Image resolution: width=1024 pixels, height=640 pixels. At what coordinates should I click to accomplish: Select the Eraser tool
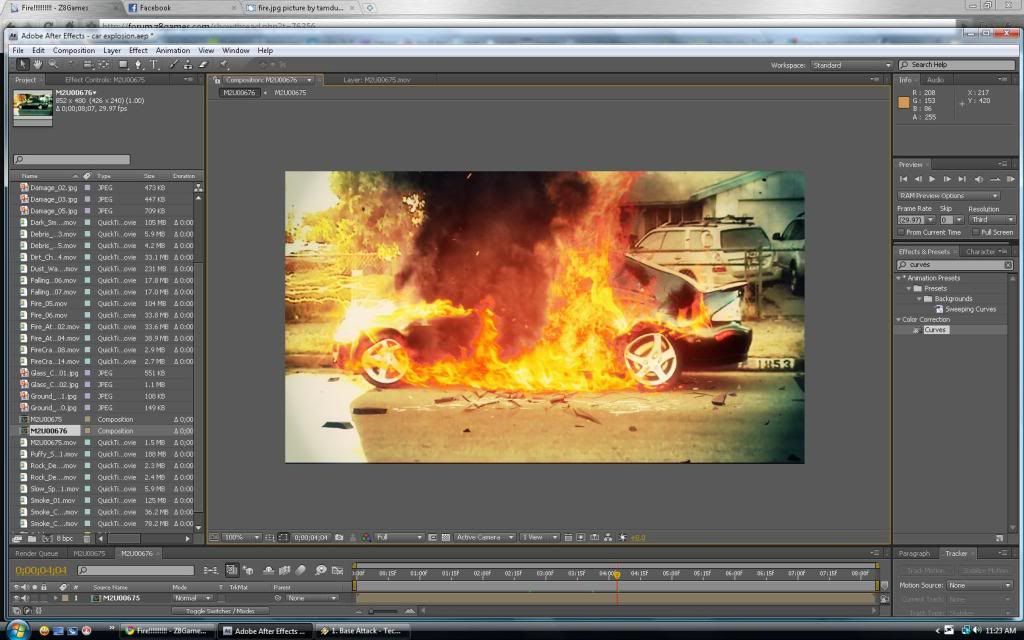click(203, 64)
